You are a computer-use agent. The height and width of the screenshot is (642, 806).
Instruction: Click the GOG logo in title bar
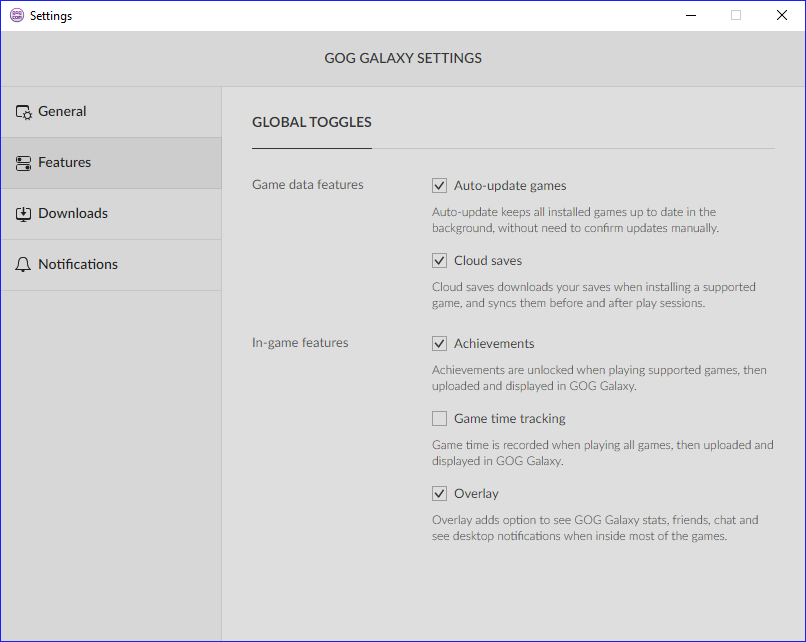[x=17, y=15]
